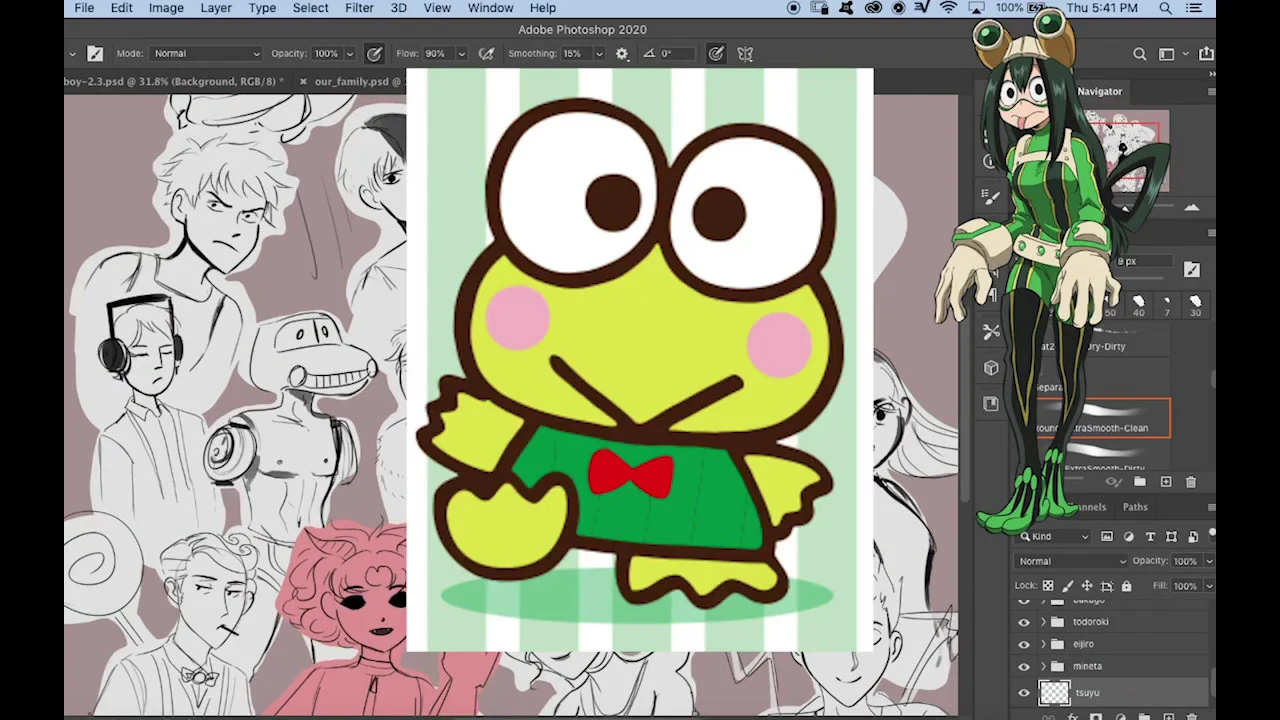Hide the eijiro layer group

pyautogui.click(x=1023, y=645)
